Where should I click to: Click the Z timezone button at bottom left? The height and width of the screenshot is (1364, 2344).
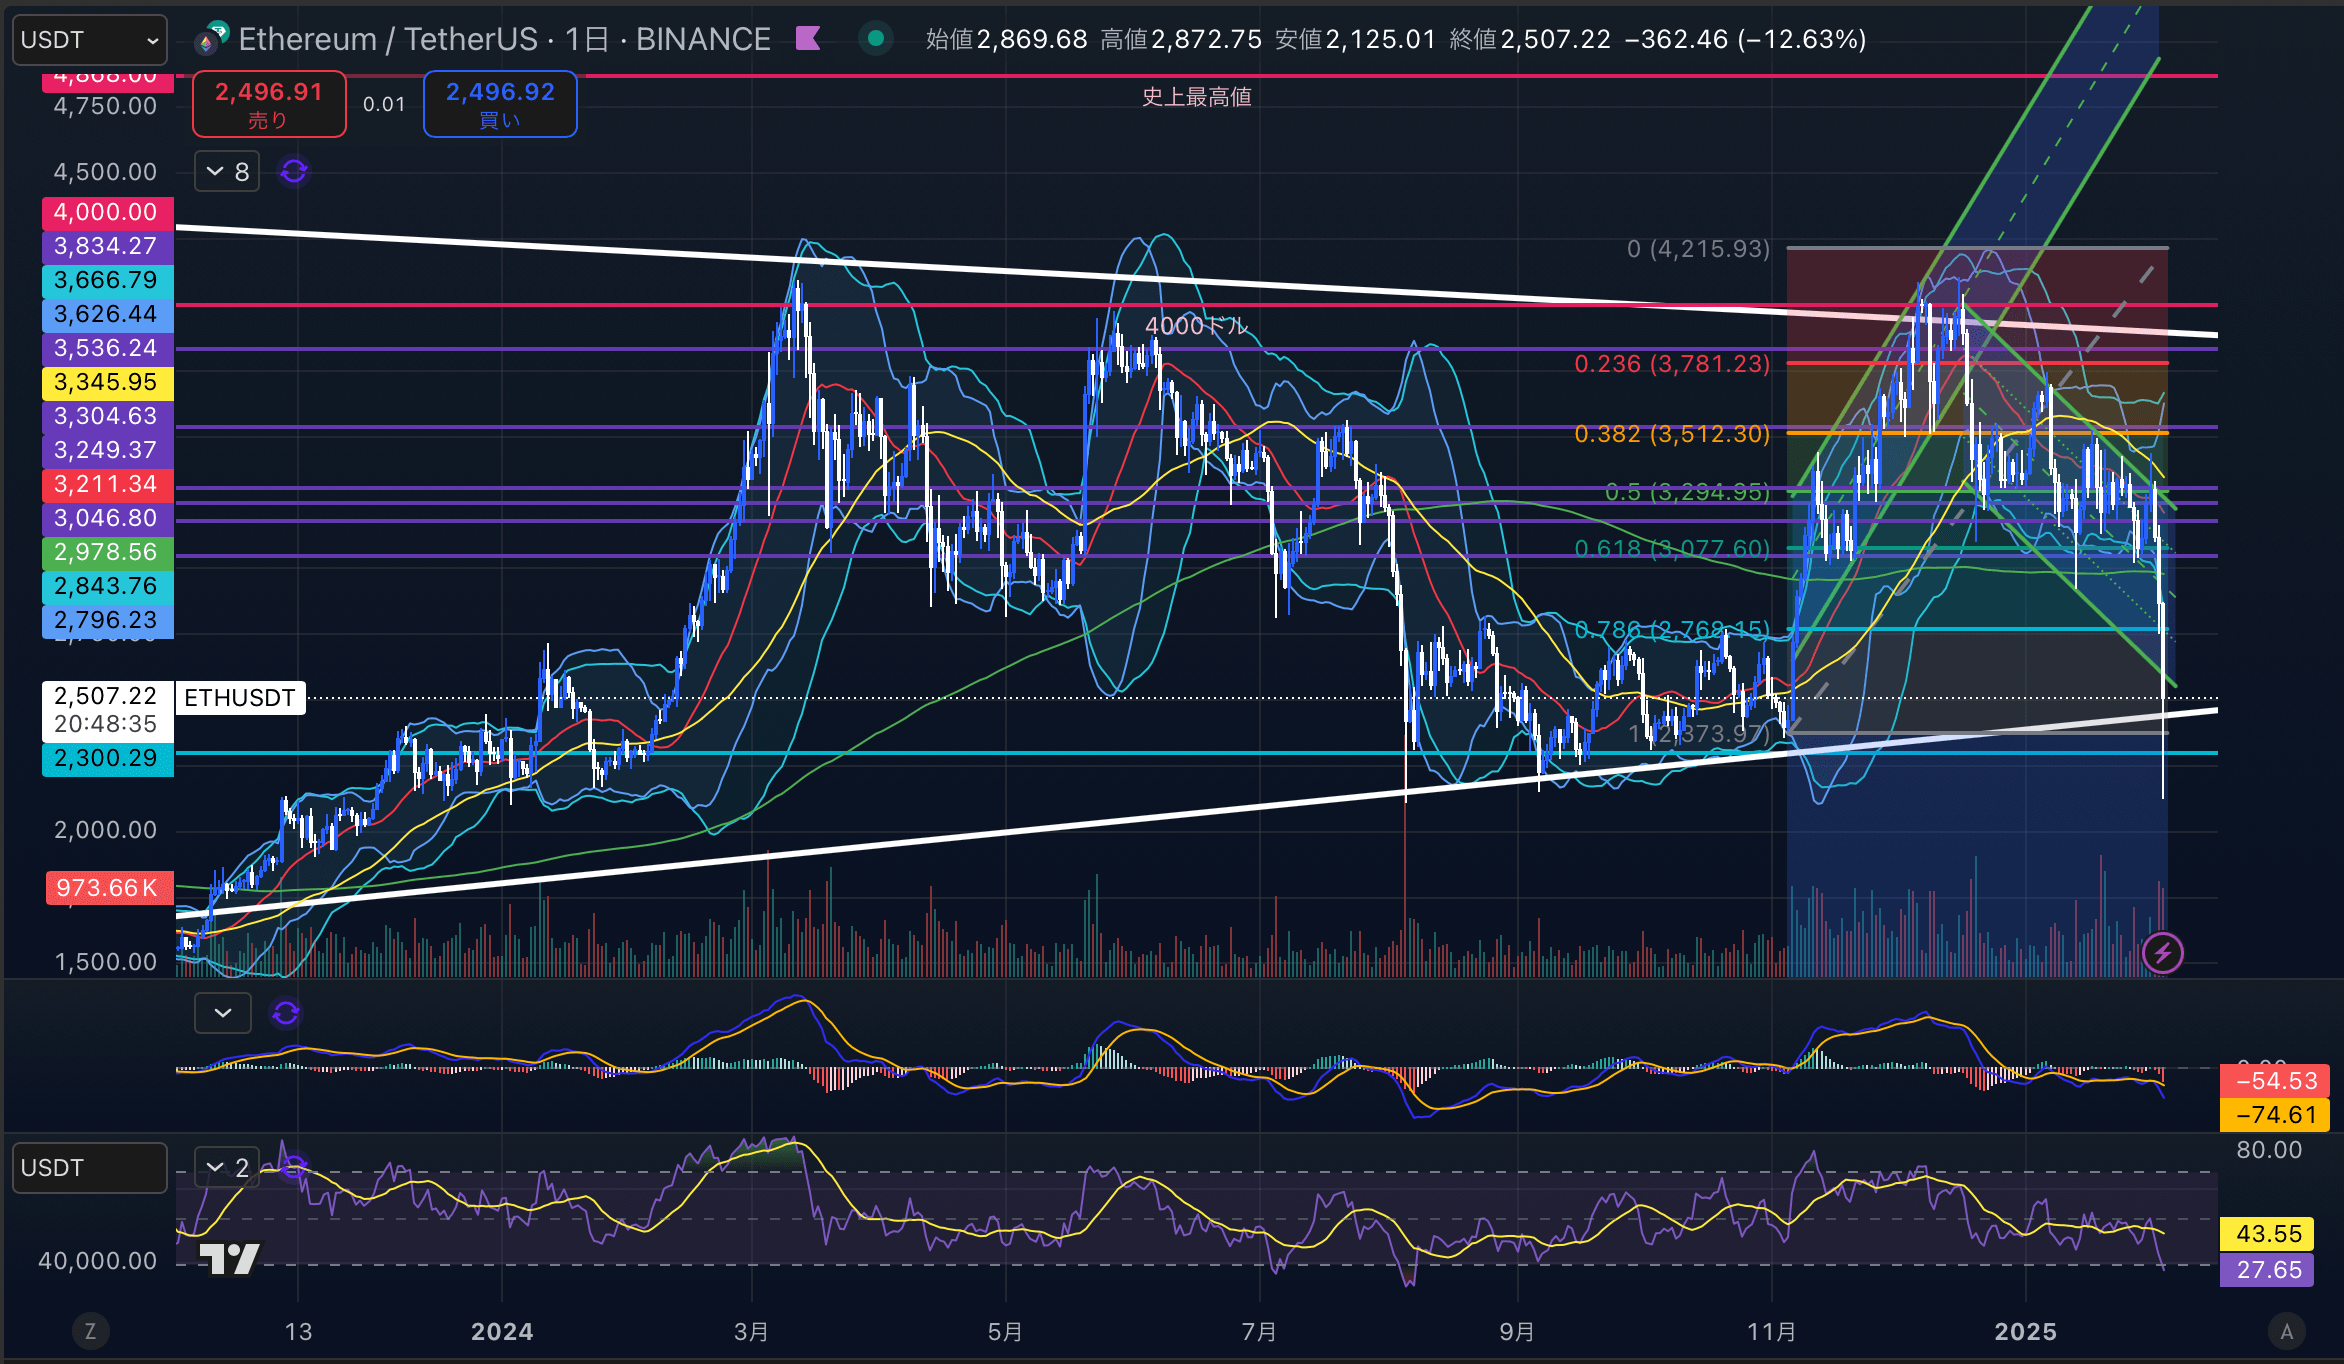pyautogui.click(x=90, y=1331)
